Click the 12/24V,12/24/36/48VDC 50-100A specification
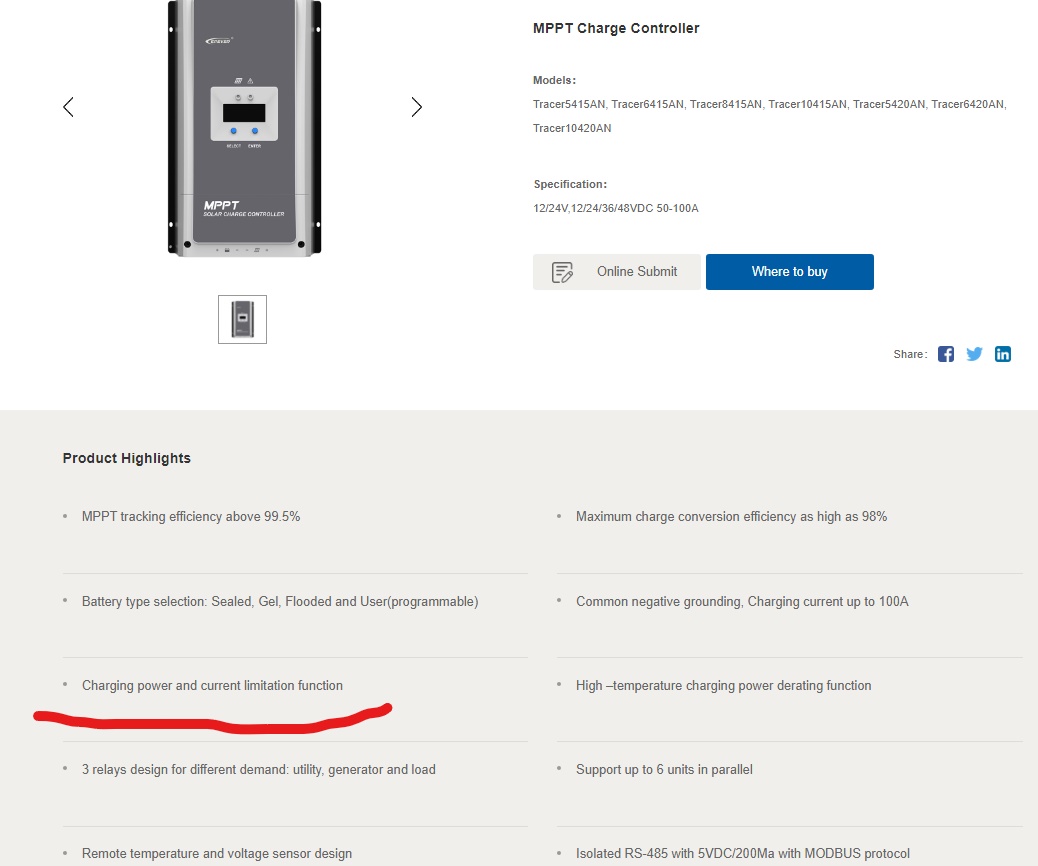 616,209
